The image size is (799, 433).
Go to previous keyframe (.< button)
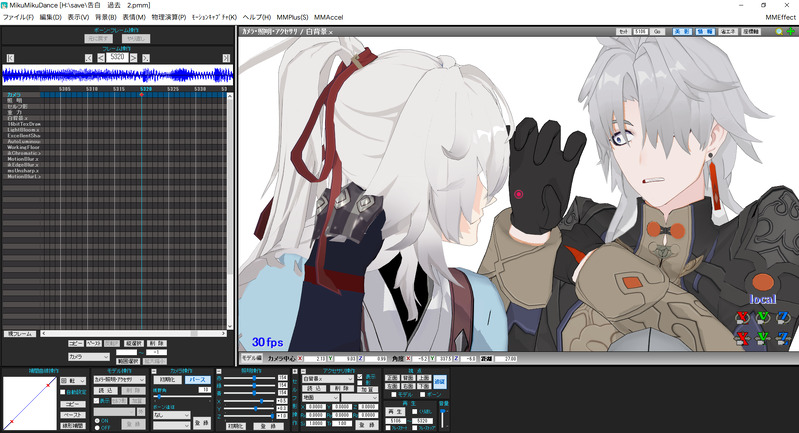point(89,58)
